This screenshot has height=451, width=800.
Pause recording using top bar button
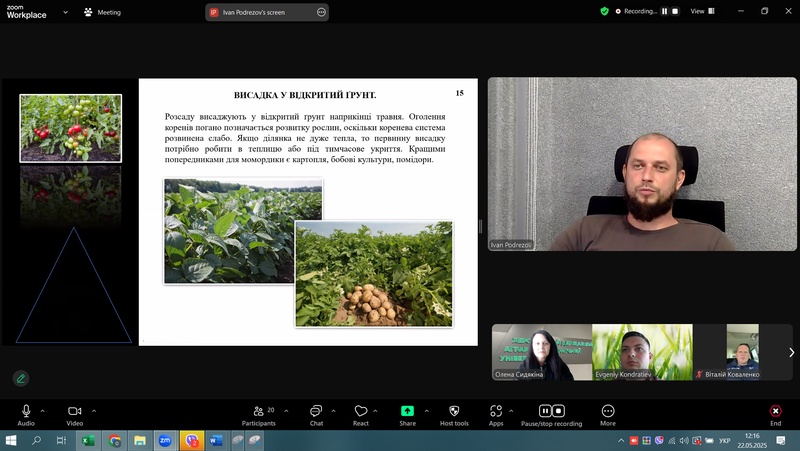pyautogui.click(x=664, y=11)
